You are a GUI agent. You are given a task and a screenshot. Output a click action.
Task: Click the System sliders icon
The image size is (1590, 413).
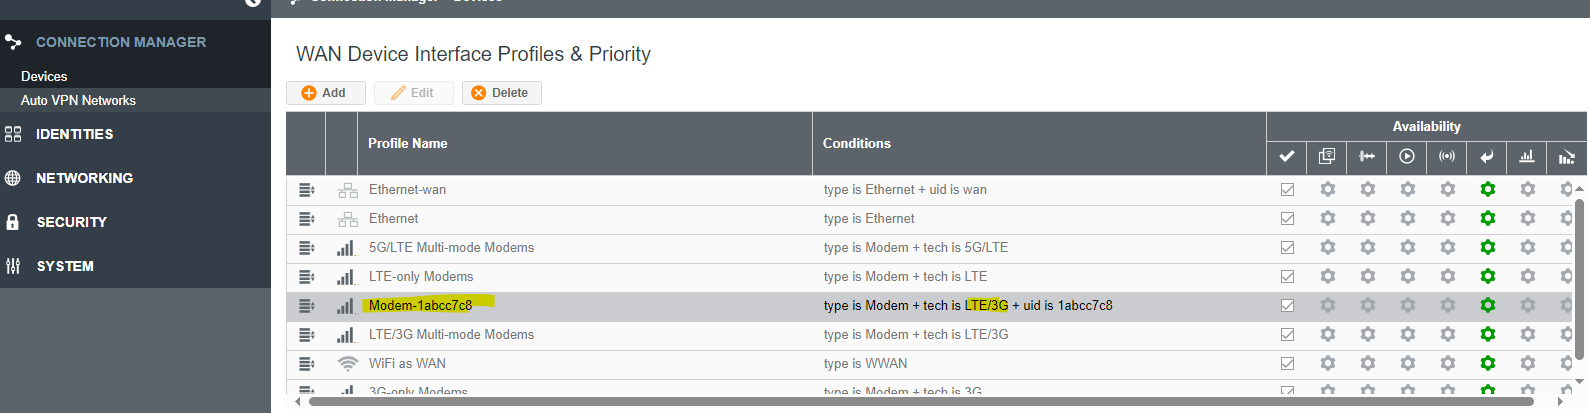13,266
